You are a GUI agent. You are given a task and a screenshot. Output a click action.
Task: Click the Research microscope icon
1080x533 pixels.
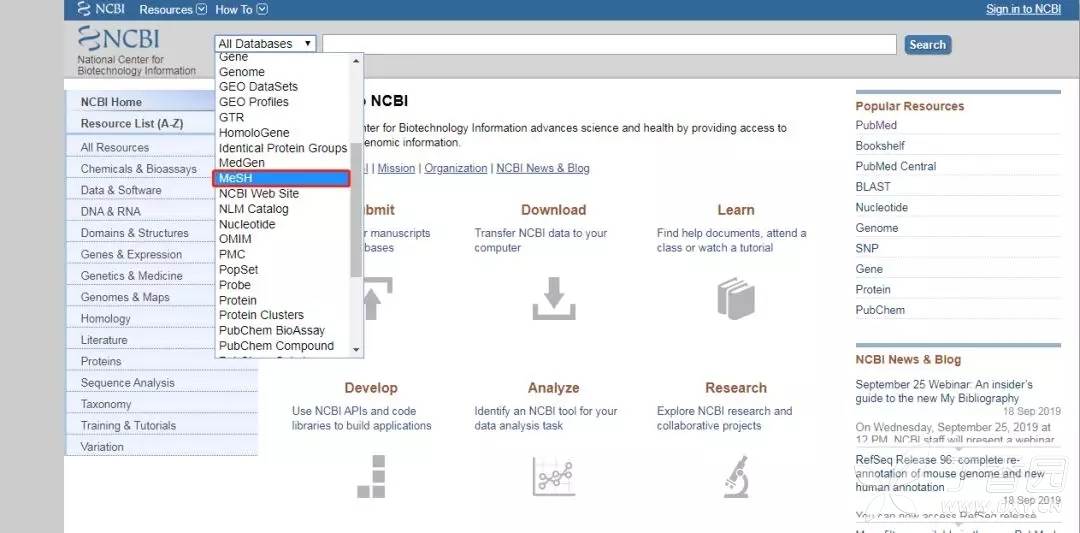point(736,477)
